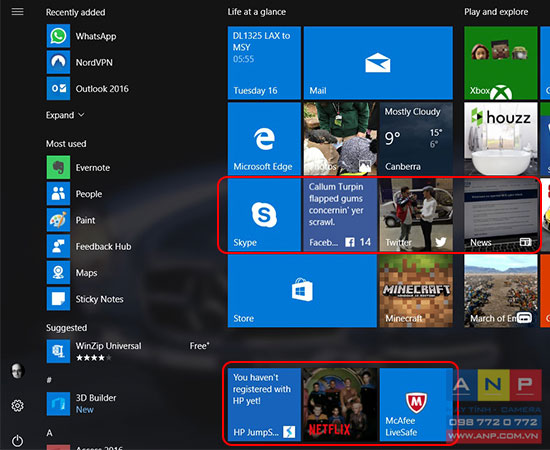Screen dimensions: 550x450
Task: Open McAfee LiveSafe tile
Action: click(416, 405)
